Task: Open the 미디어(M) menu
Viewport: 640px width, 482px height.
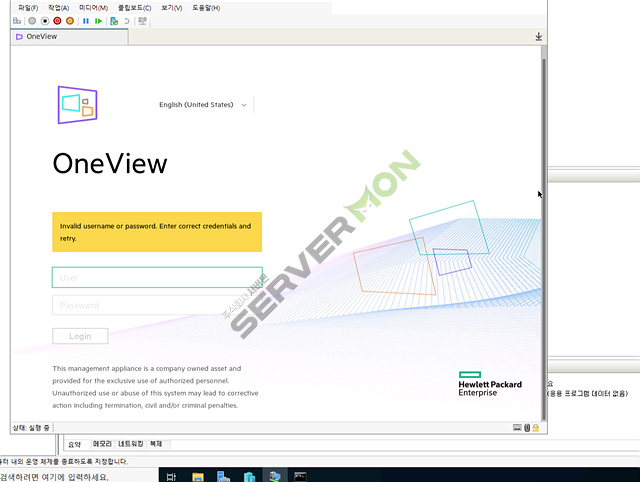Action: coord(93,8)
